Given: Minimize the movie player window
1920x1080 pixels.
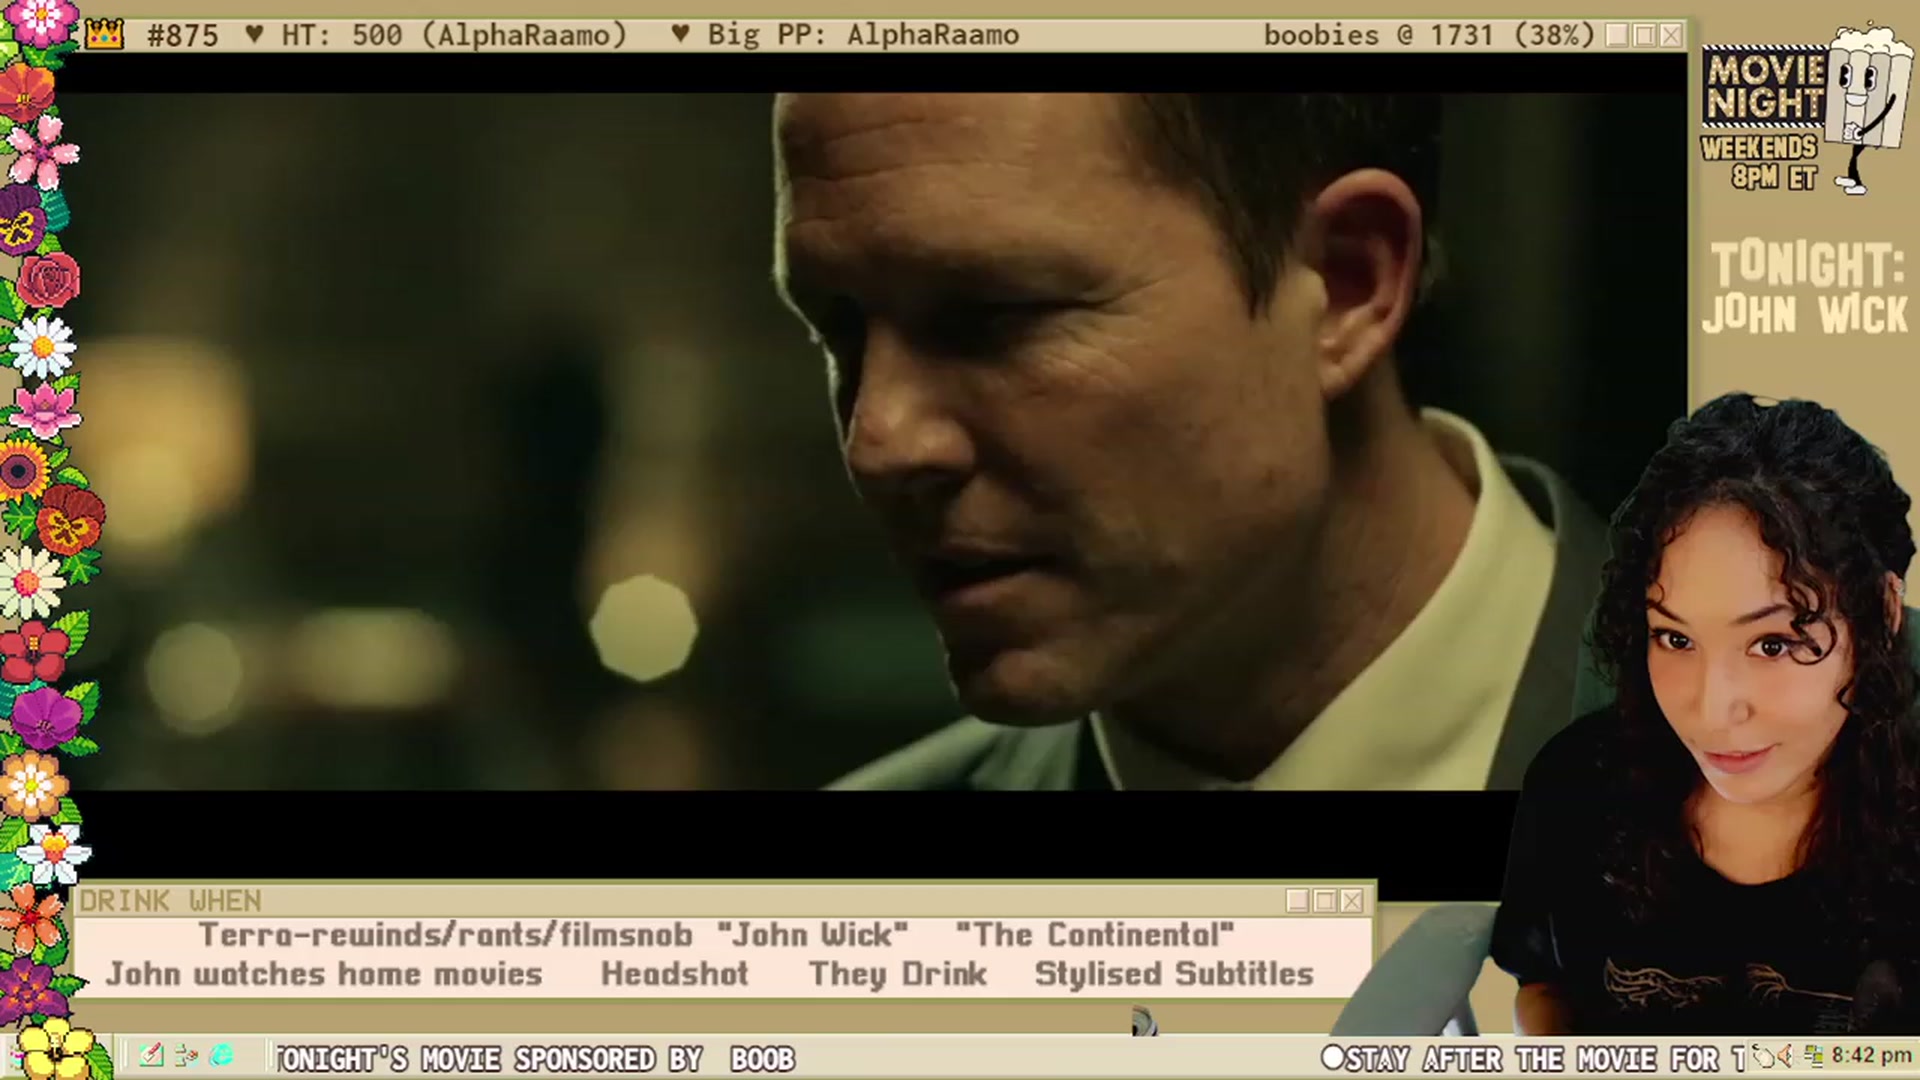Looking at the screenshot, I should (x=1617, y=36).
